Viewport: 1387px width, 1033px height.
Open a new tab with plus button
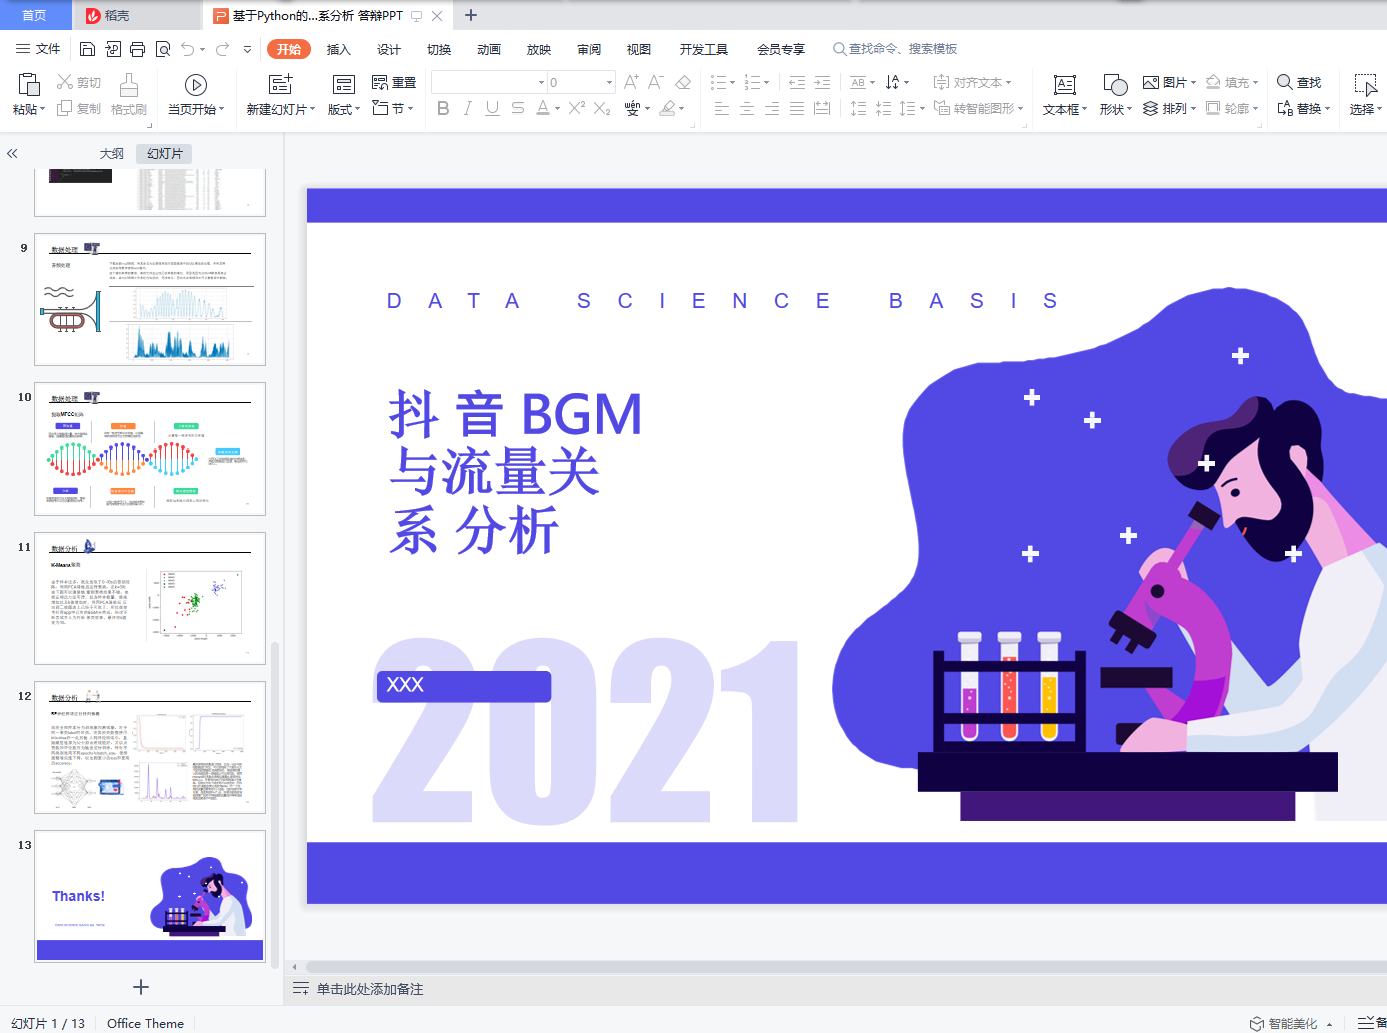pyautogui.click(x=471, y=15)
